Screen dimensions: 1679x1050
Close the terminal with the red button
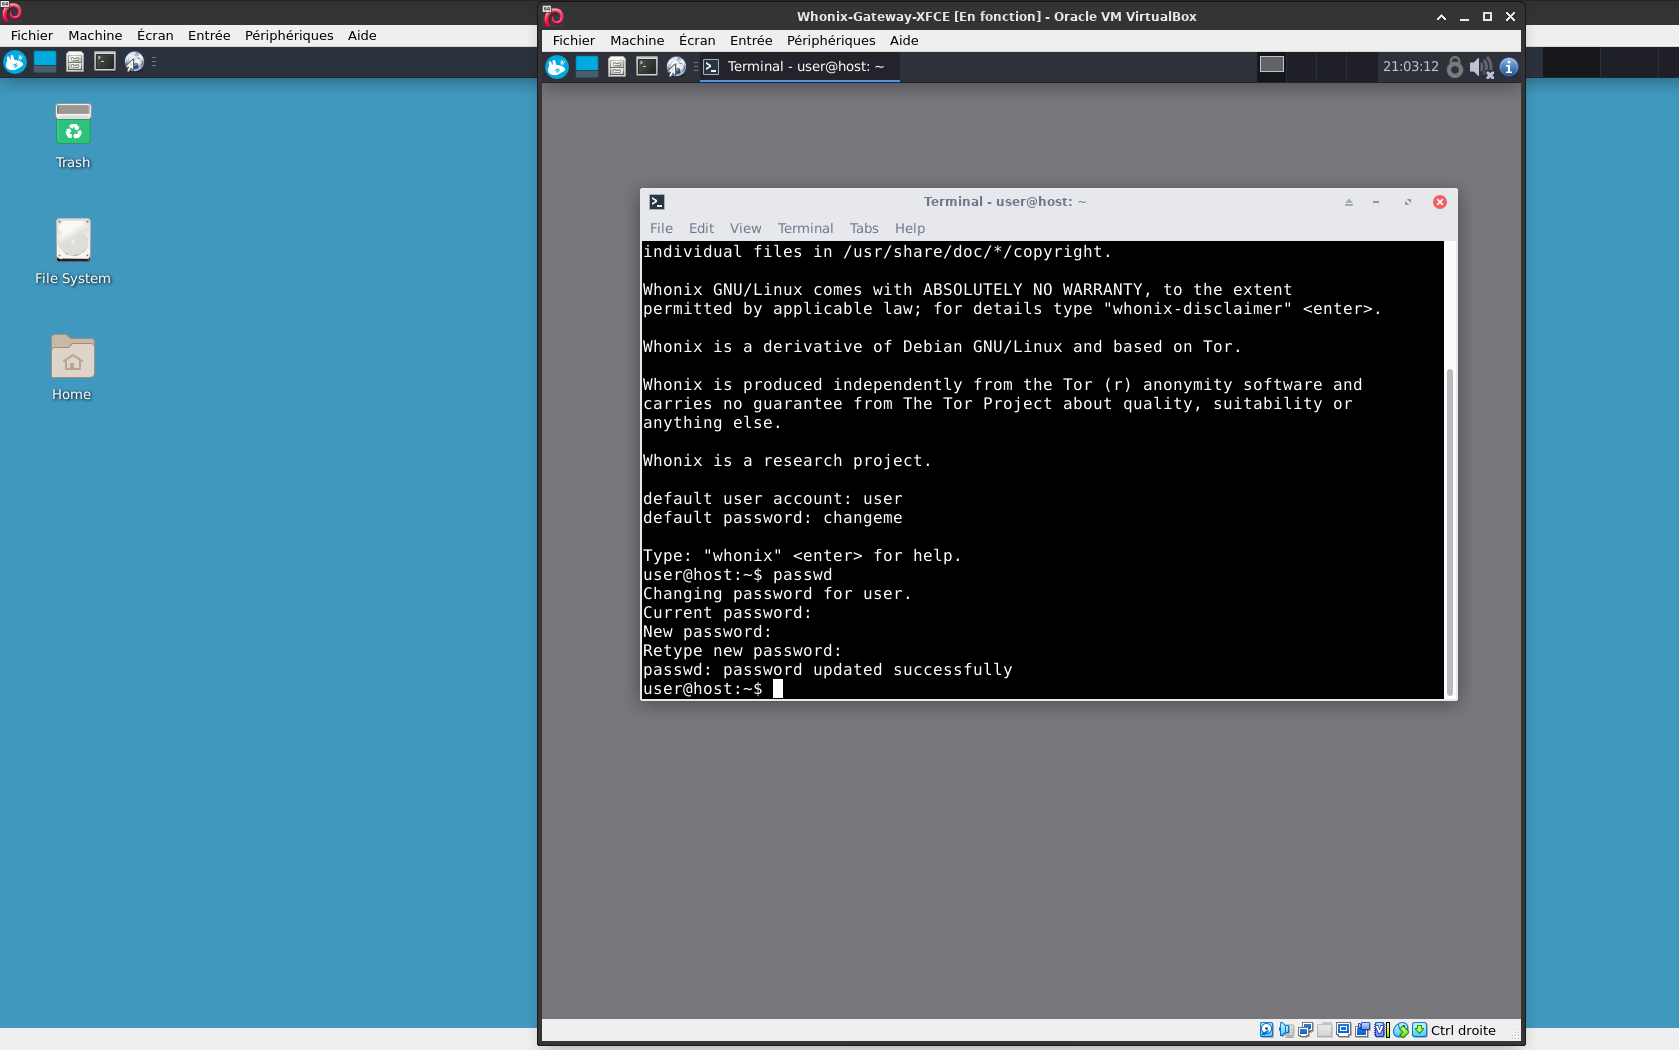pos(1440,202)
